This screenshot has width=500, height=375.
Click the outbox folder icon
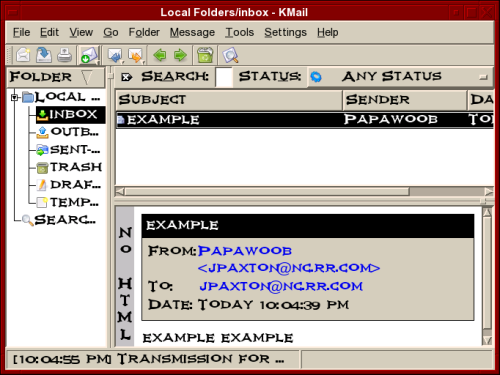[x=42, y=132]
